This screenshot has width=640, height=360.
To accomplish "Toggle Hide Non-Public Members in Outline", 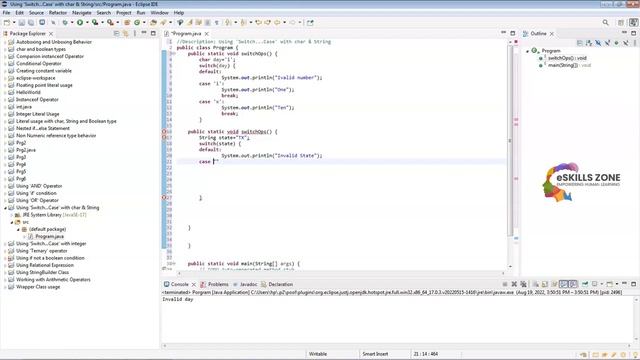I will [616, 43].
